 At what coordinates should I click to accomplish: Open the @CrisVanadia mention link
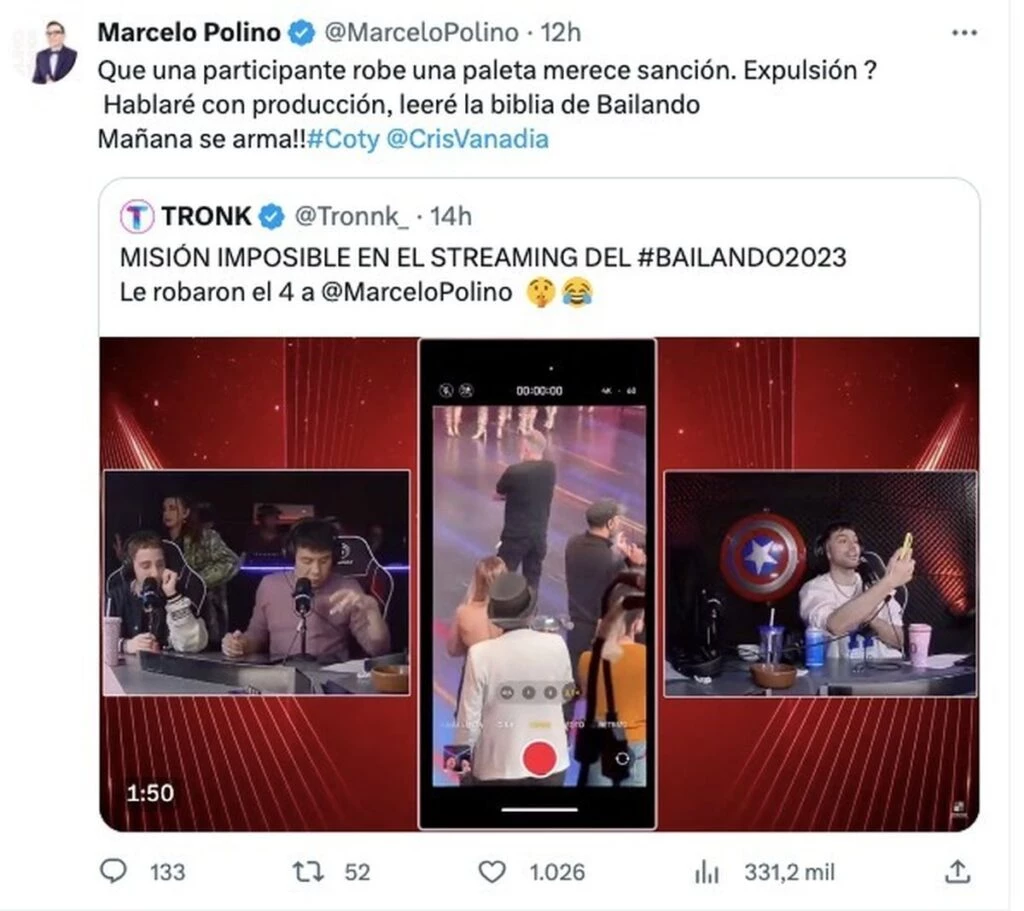[x=466, y=139]
